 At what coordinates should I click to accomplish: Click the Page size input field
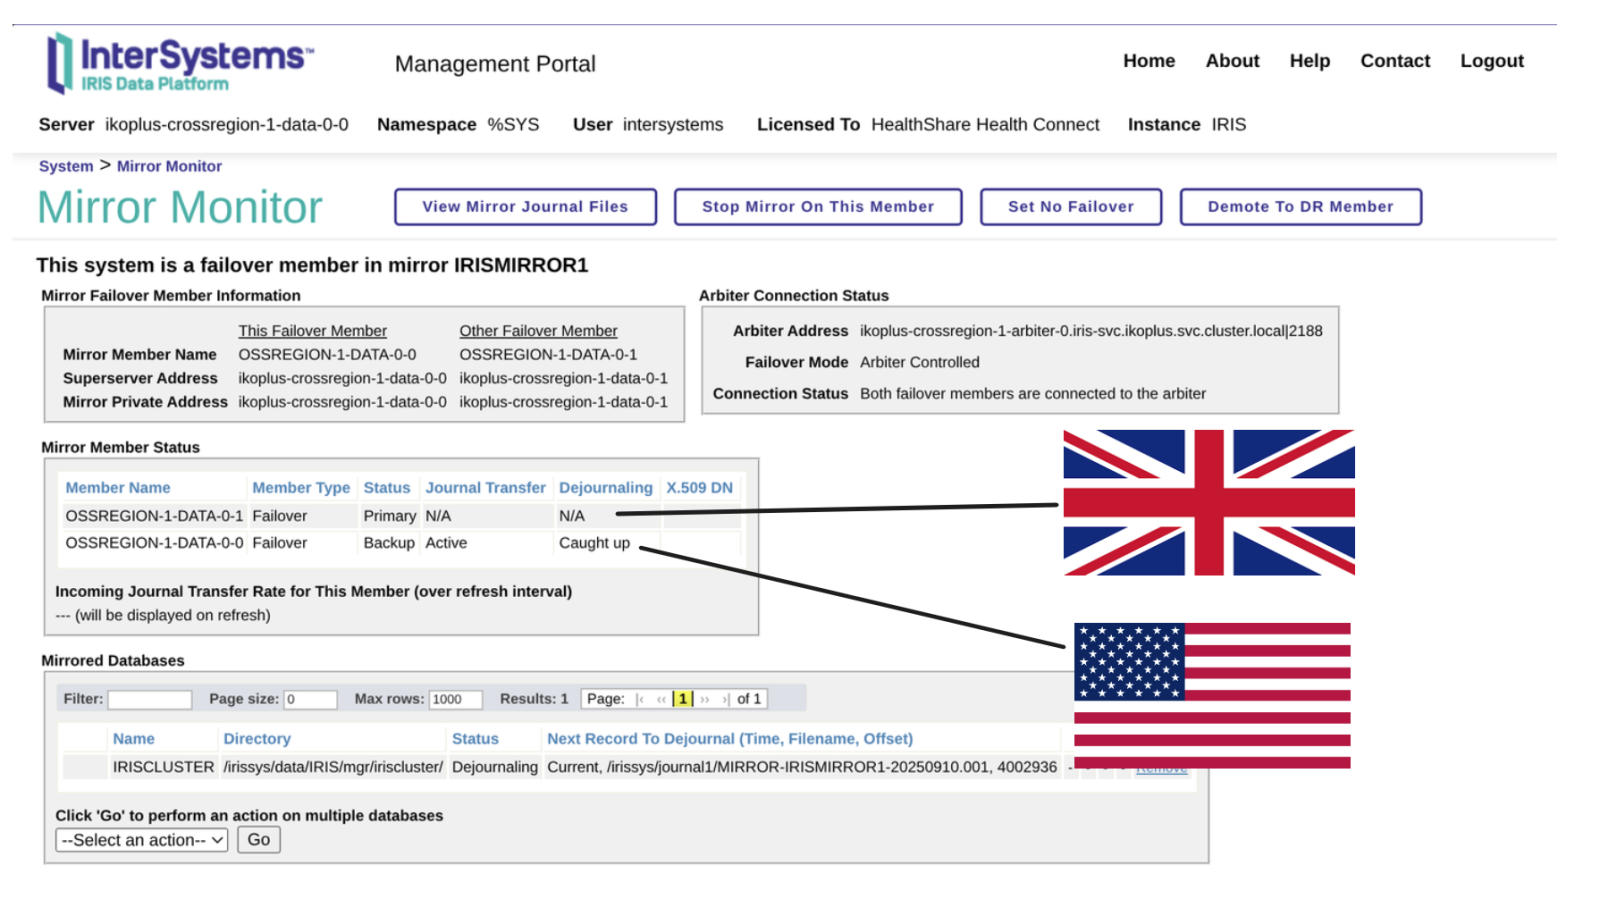[x=310, y=699]
